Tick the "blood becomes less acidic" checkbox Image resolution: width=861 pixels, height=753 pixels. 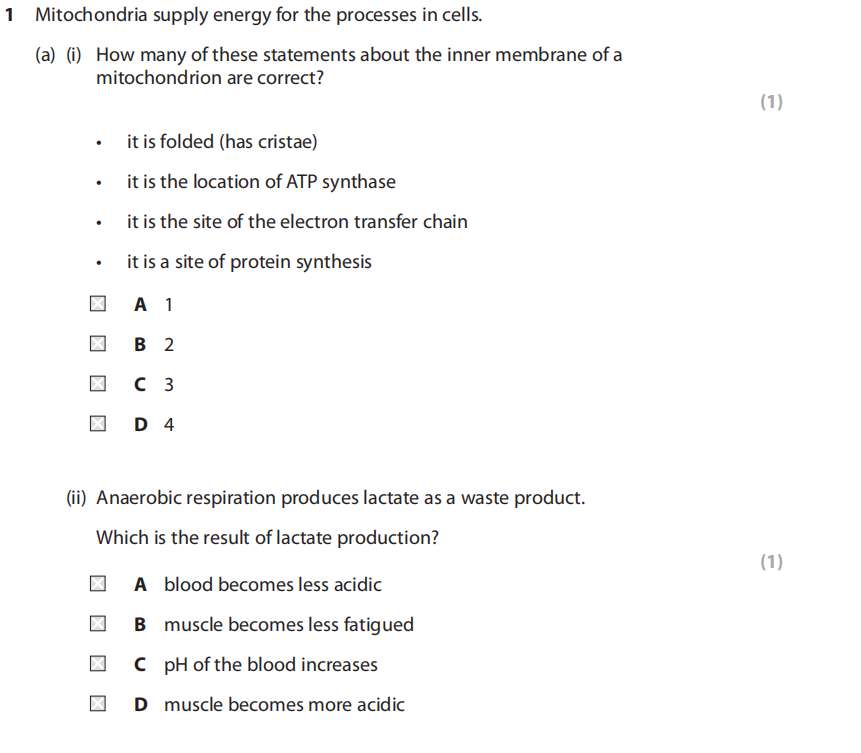pos(96,584)
